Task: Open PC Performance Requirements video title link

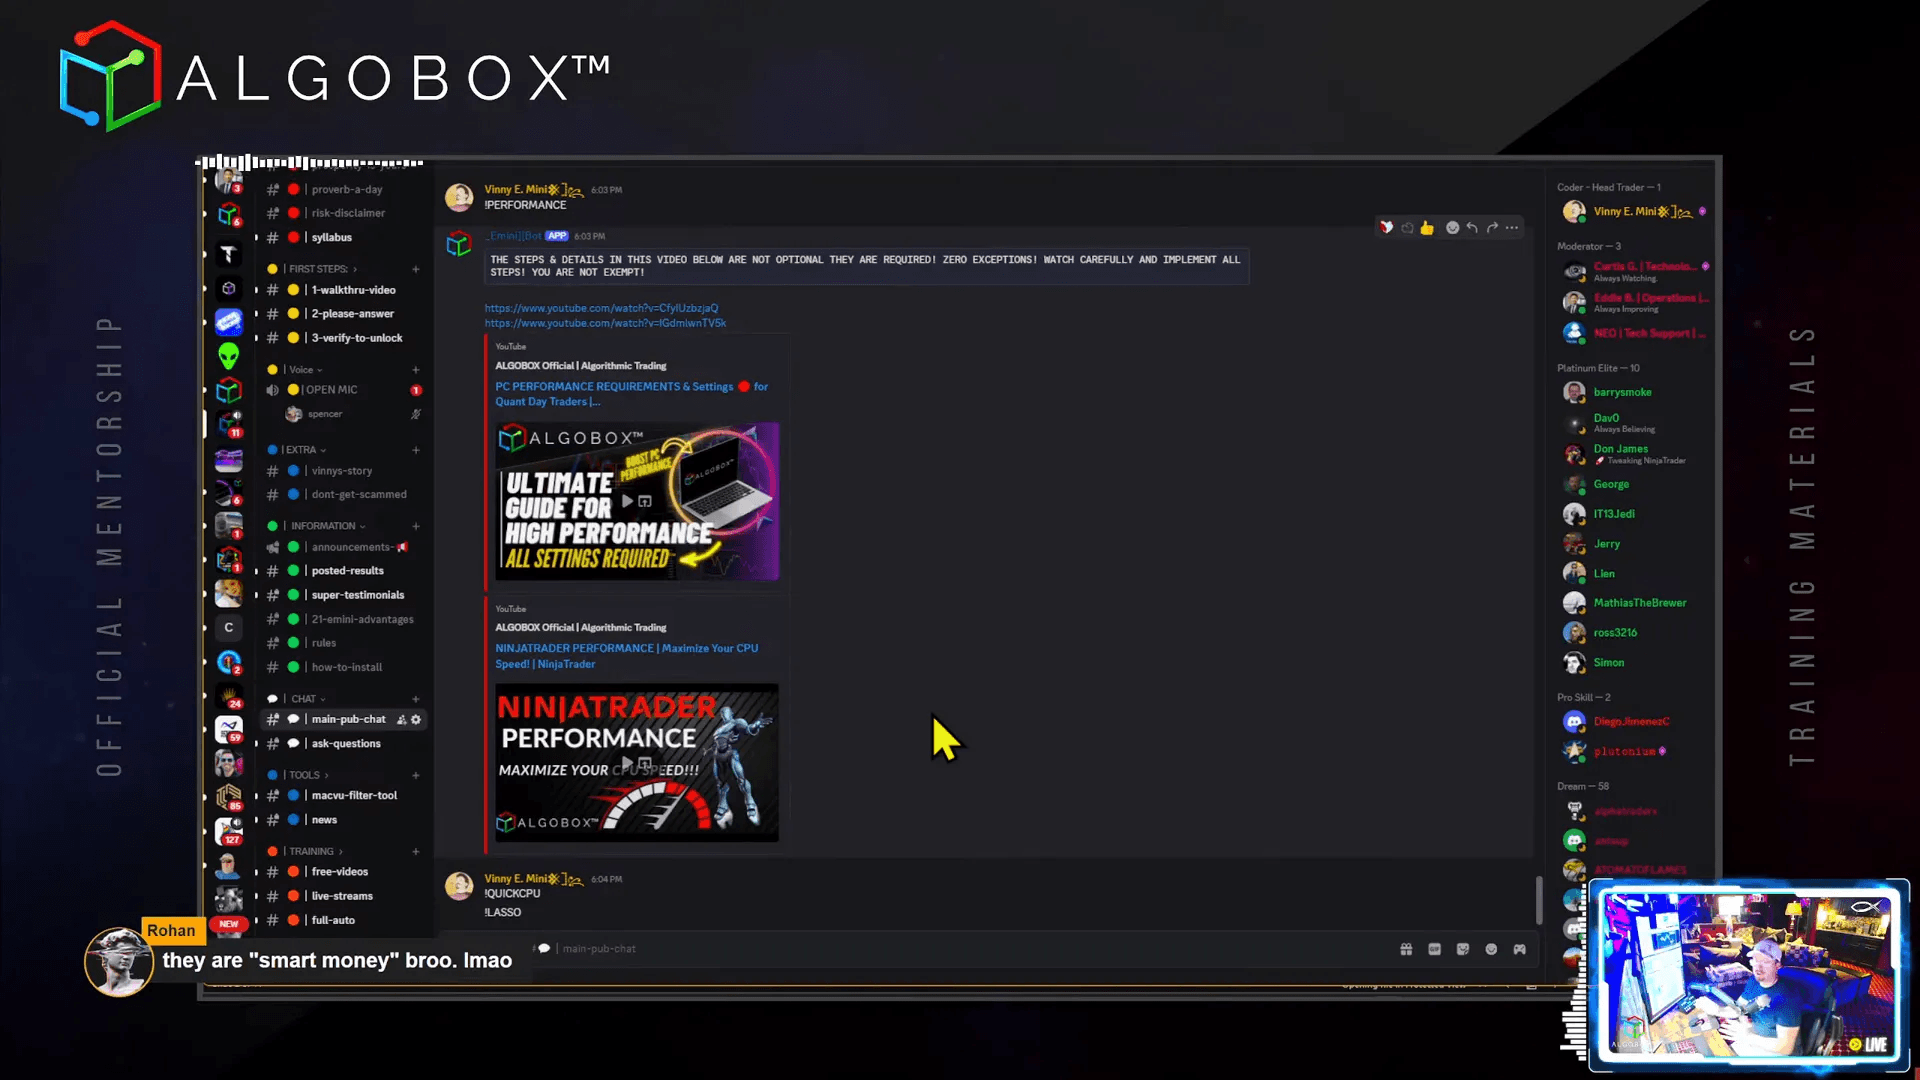Action: (631, 394)
